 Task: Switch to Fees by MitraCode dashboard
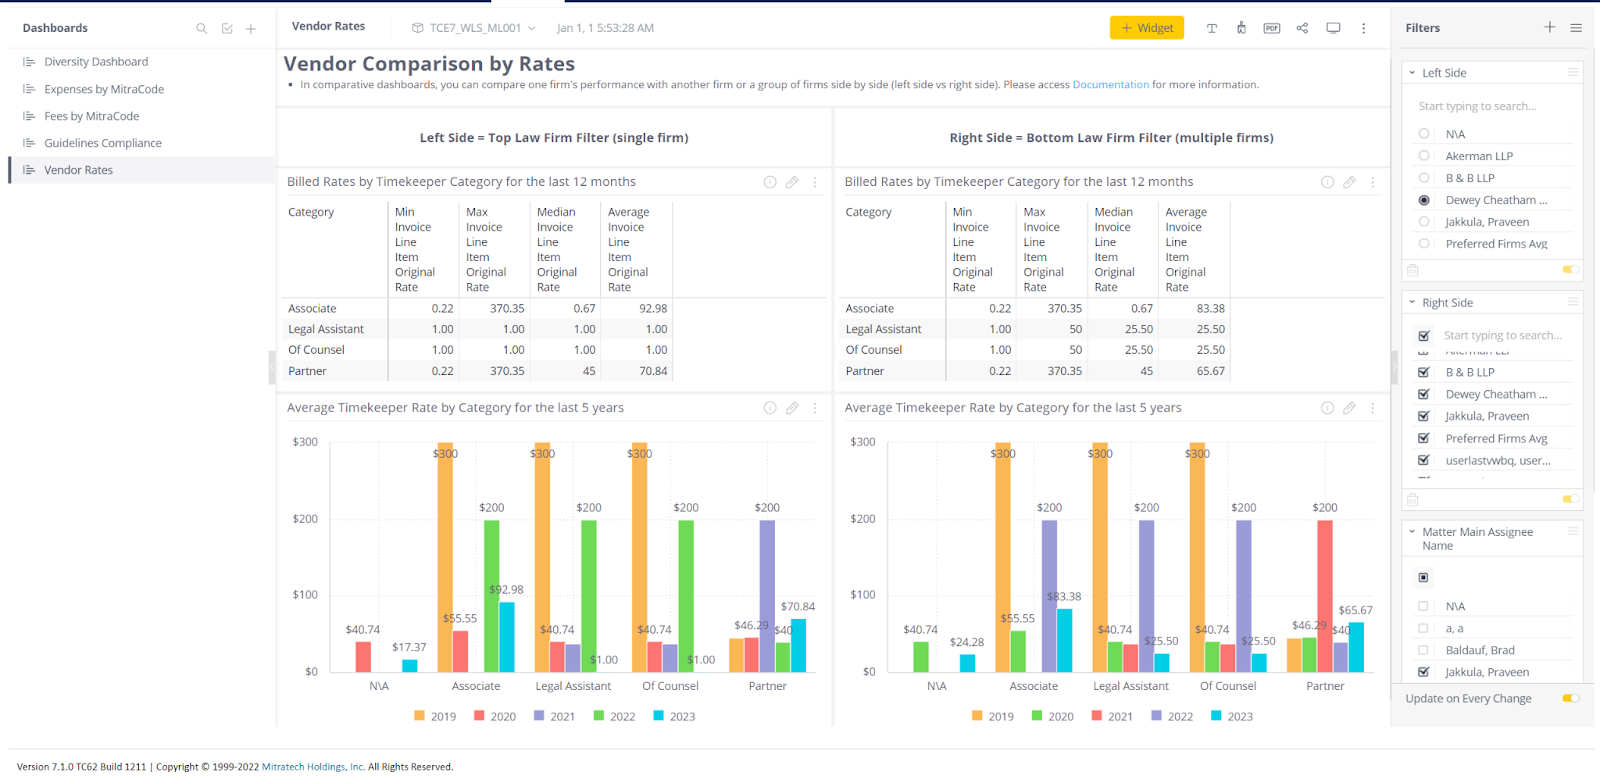92,116
